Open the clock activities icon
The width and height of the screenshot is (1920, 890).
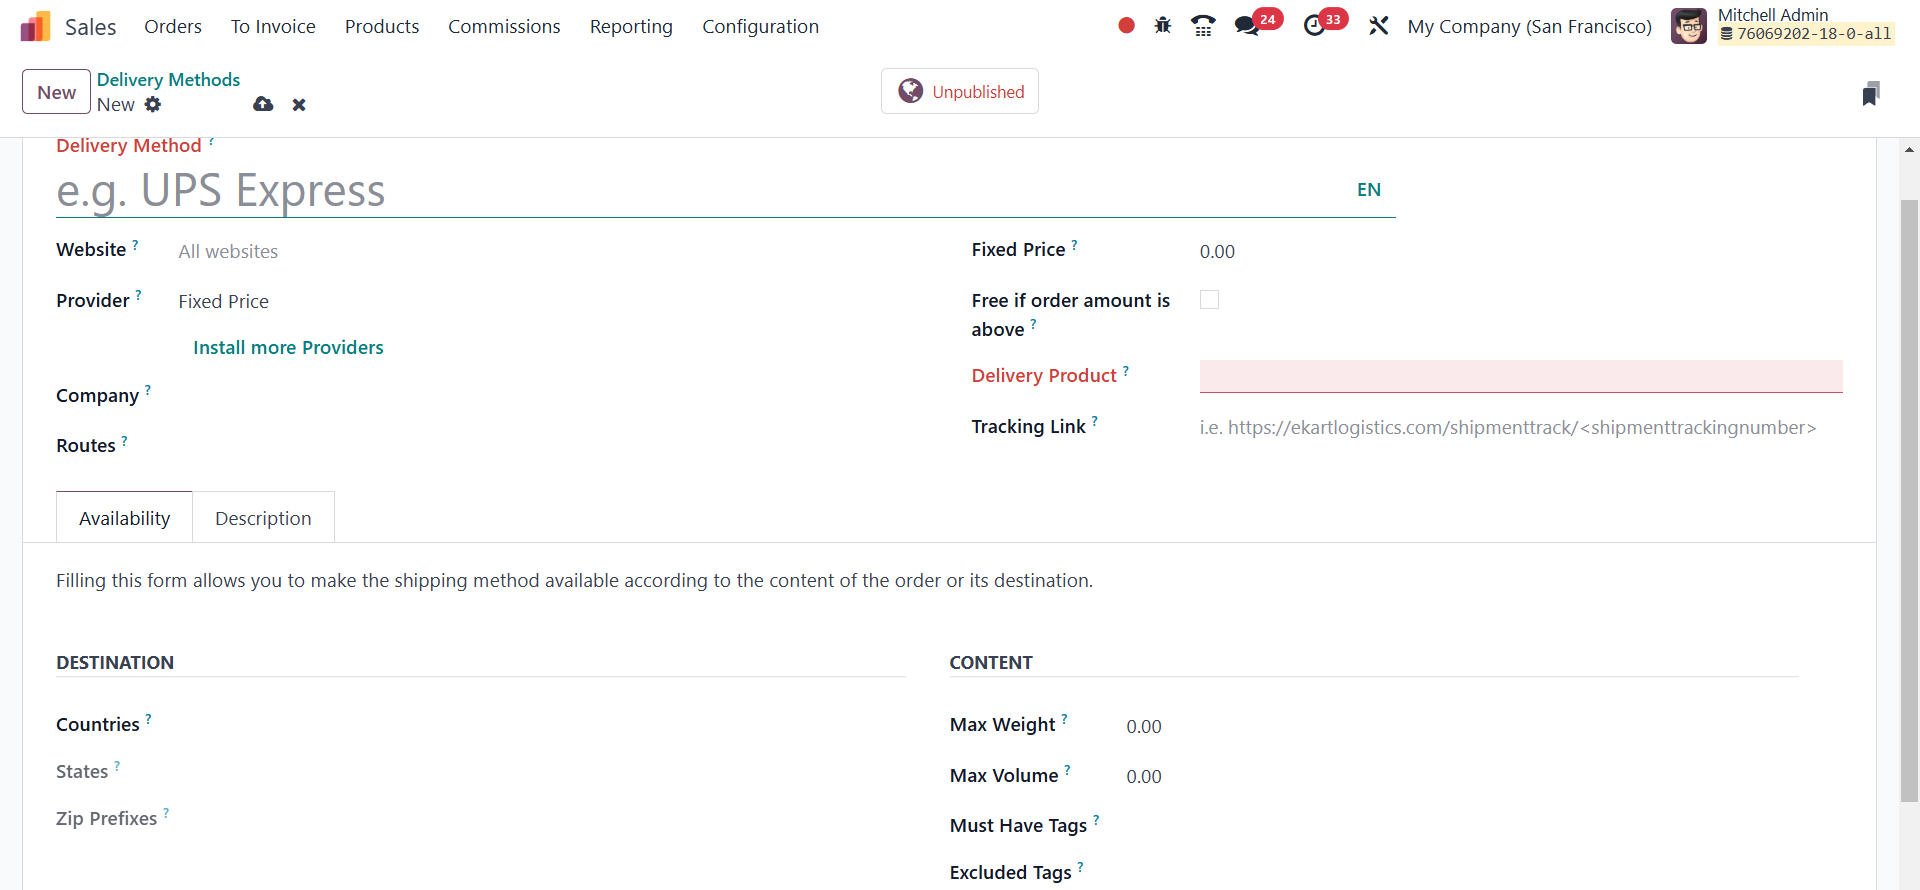pyautogui.click(x=1314, y=26)
